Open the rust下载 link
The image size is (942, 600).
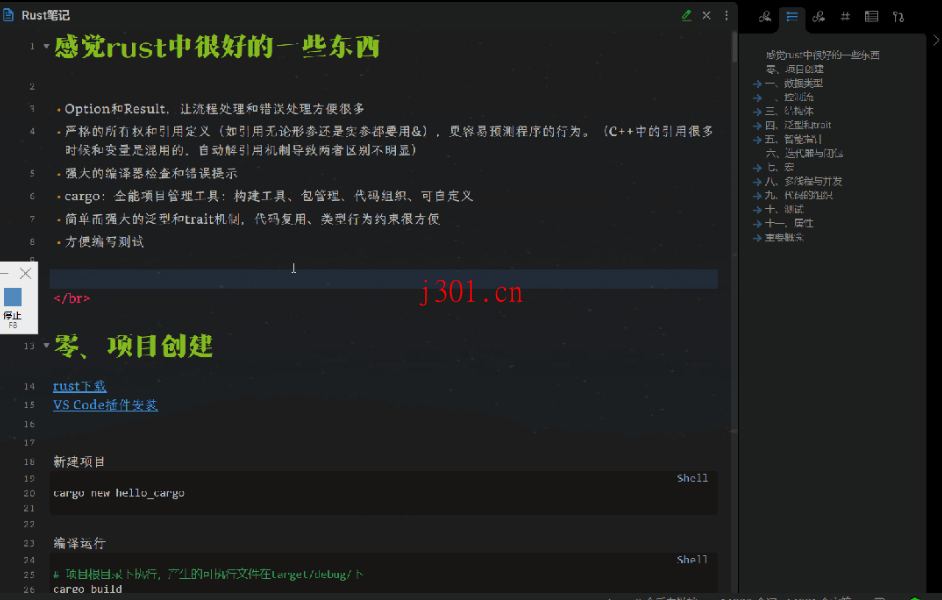[80, 386]
